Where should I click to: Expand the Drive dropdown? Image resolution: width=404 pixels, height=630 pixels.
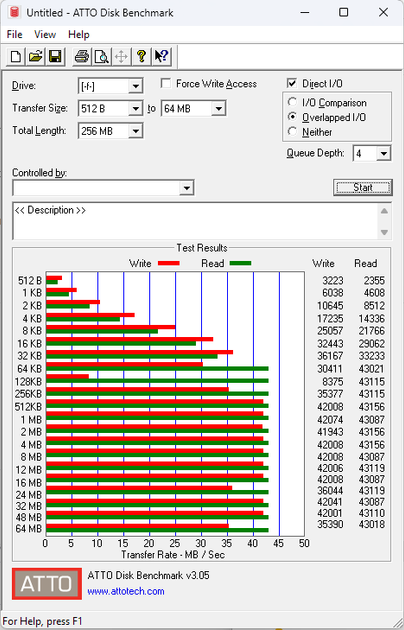(136, 86)
